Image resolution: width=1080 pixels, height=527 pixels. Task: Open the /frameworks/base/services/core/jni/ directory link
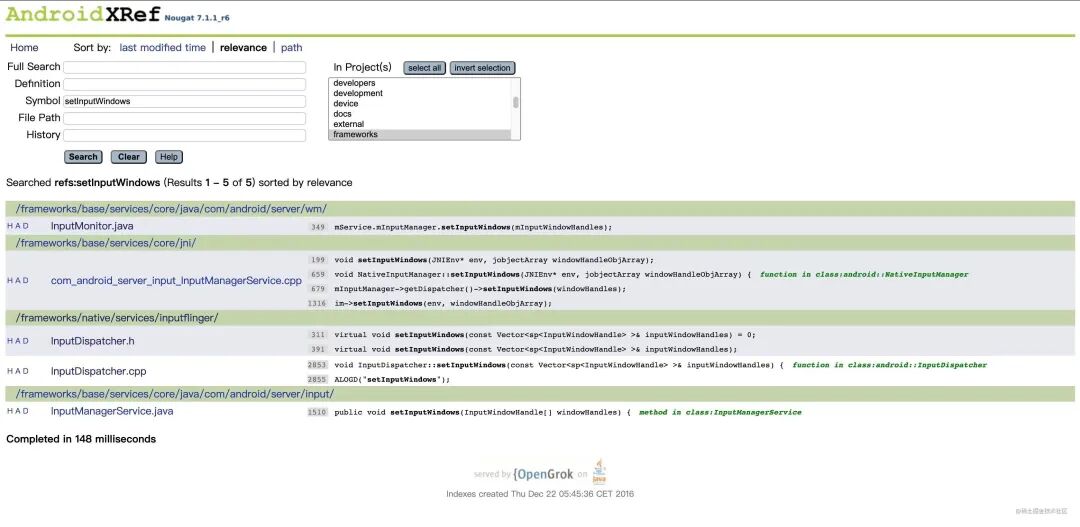click(x=106, y=242)
